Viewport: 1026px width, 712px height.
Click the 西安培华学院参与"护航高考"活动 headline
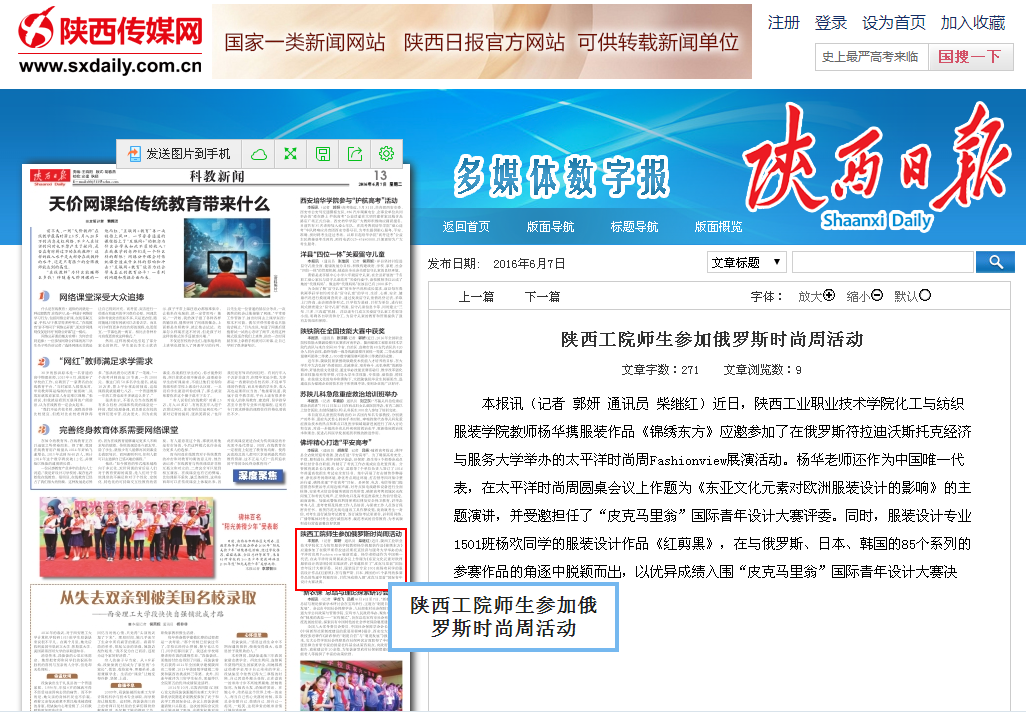pyautogui.click(x=349, y=200)
